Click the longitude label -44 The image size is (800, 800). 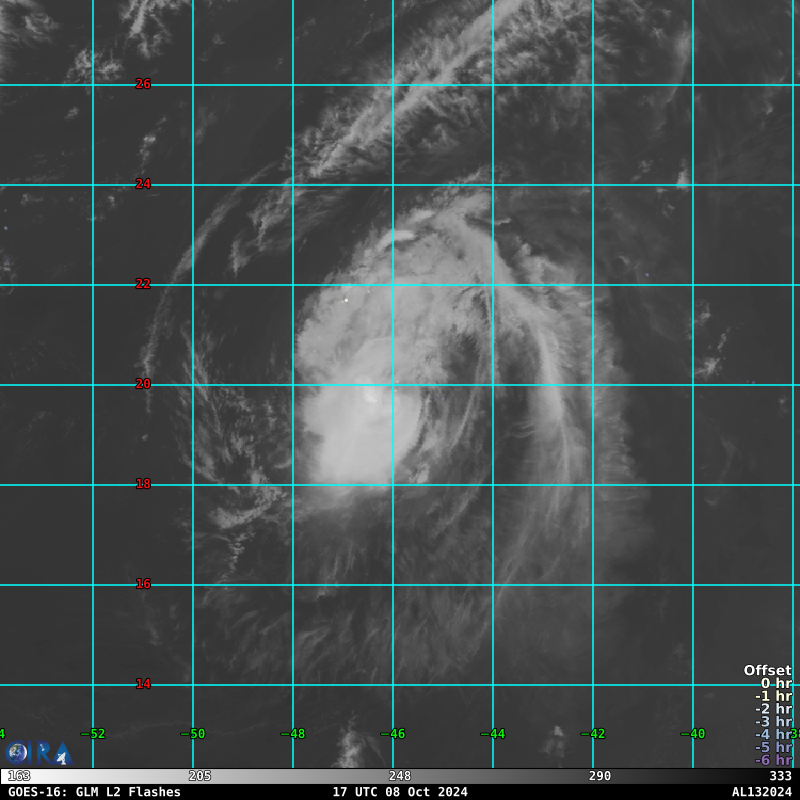pos(493,734)
